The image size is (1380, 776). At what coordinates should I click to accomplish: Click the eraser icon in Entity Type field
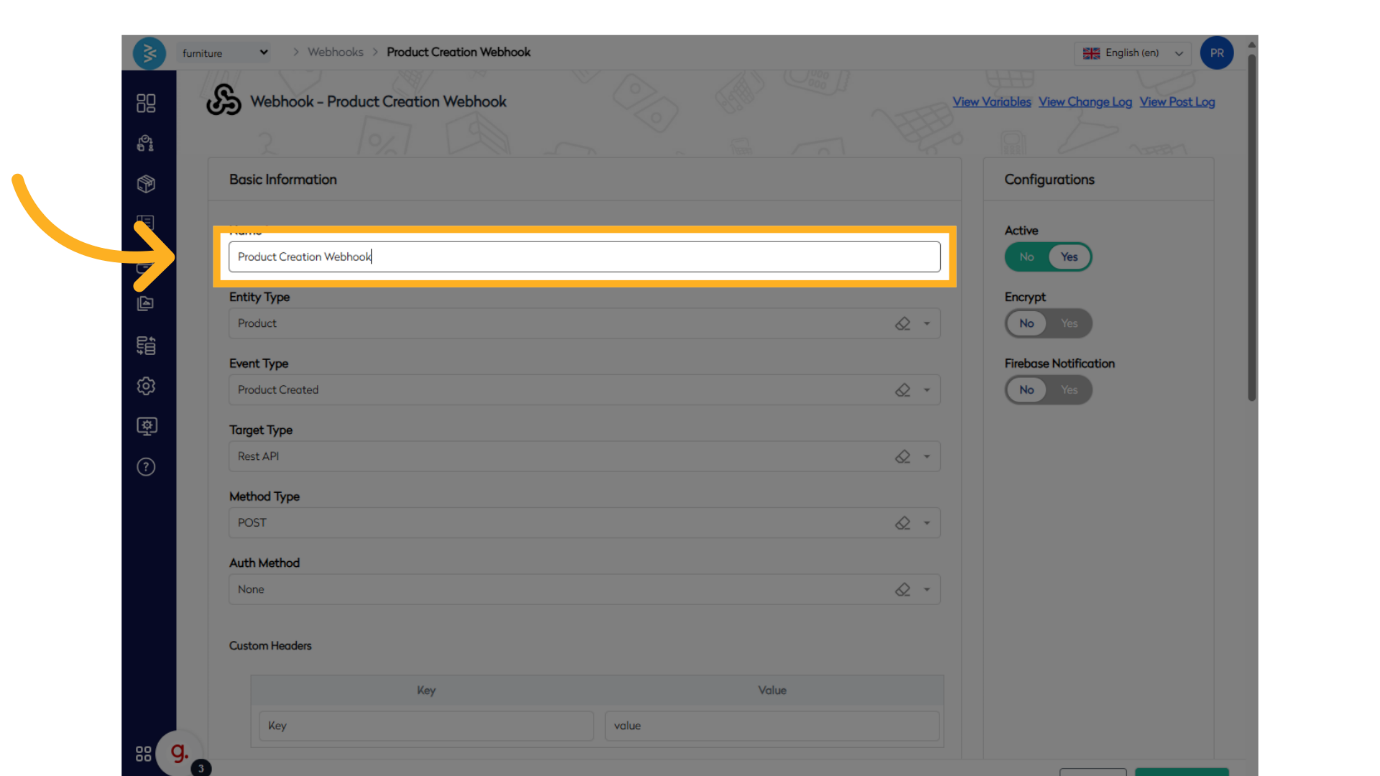point(902,324)
